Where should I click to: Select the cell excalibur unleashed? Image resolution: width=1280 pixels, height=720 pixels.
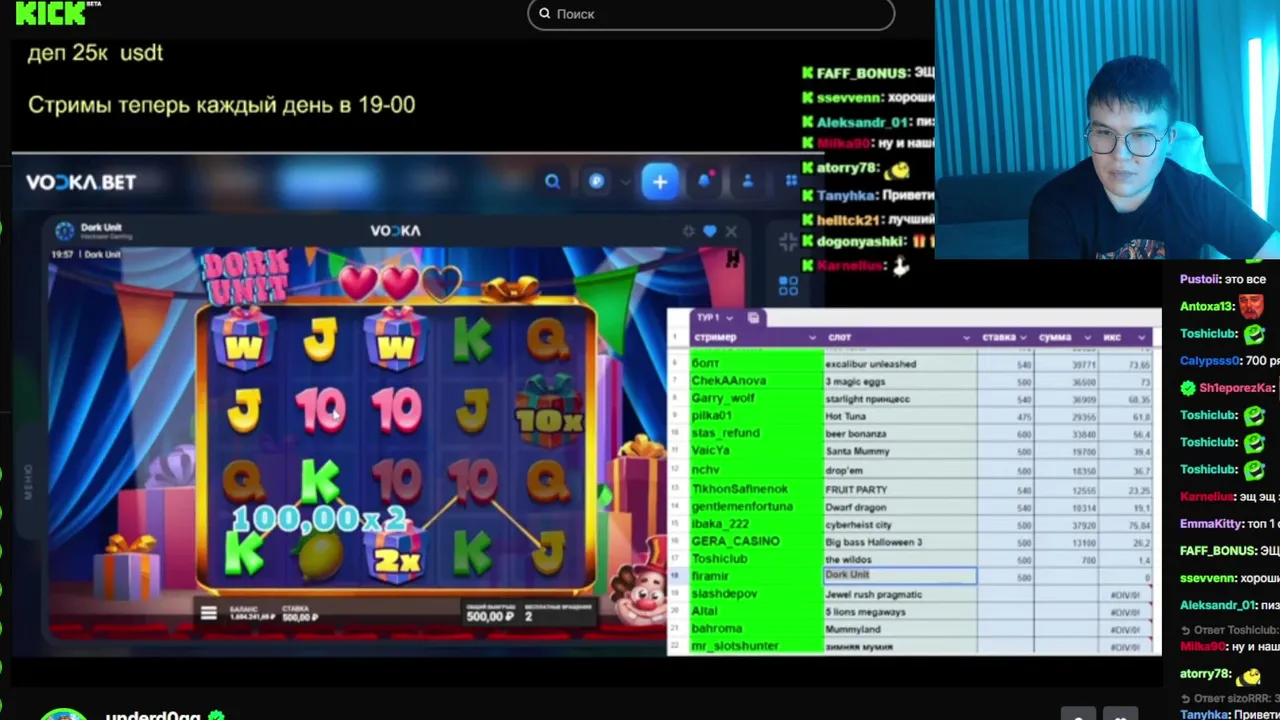click(900, 364)
